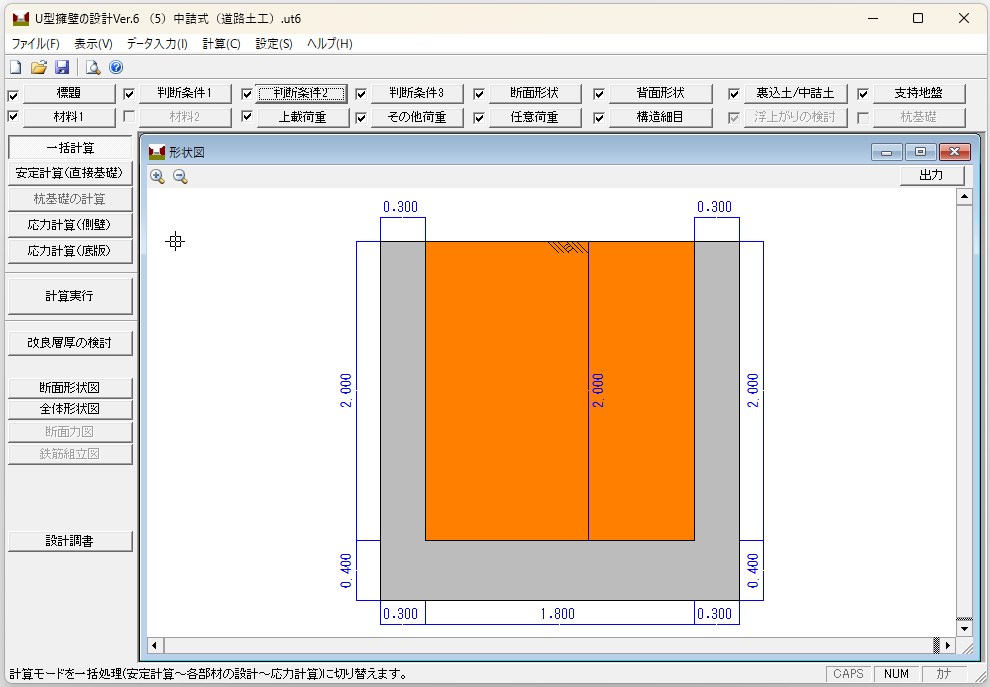The width and height of the screenshot is (990, 687).
Task: Toggle the checkbox next to 支持地盤
Action: [x=863, y=95]
